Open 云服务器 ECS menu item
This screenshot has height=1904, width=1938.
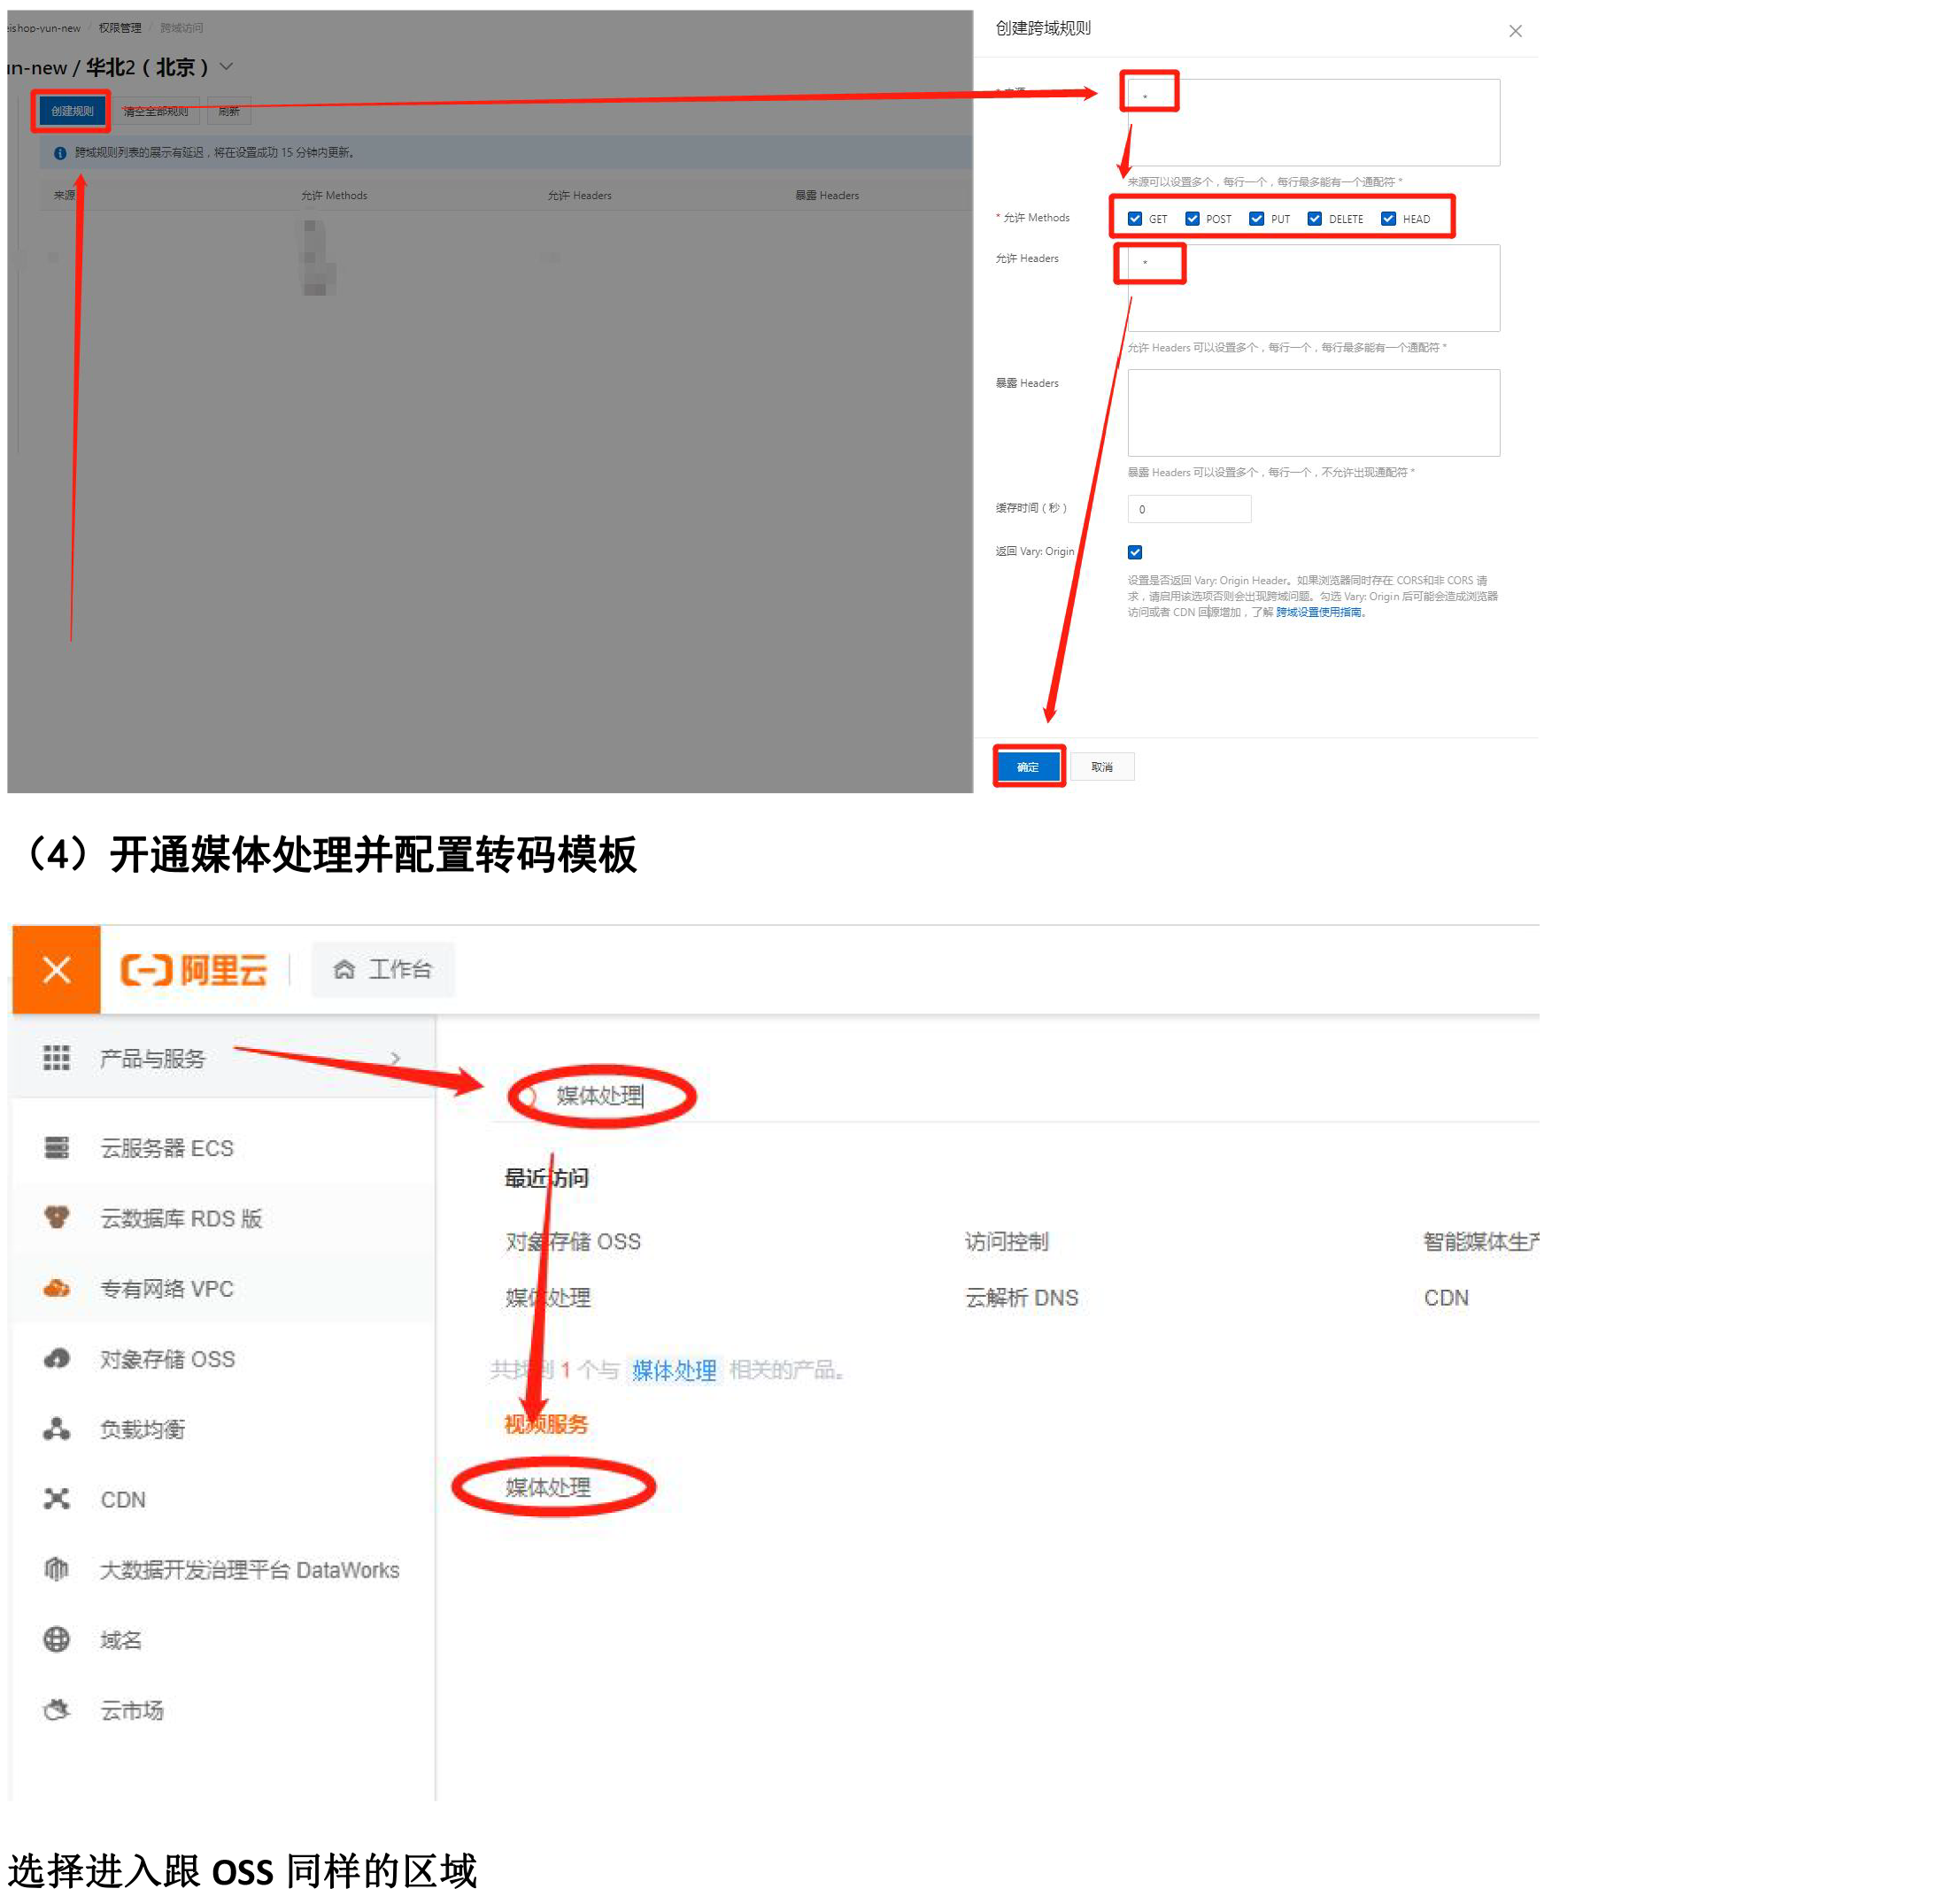[167, 1148]
